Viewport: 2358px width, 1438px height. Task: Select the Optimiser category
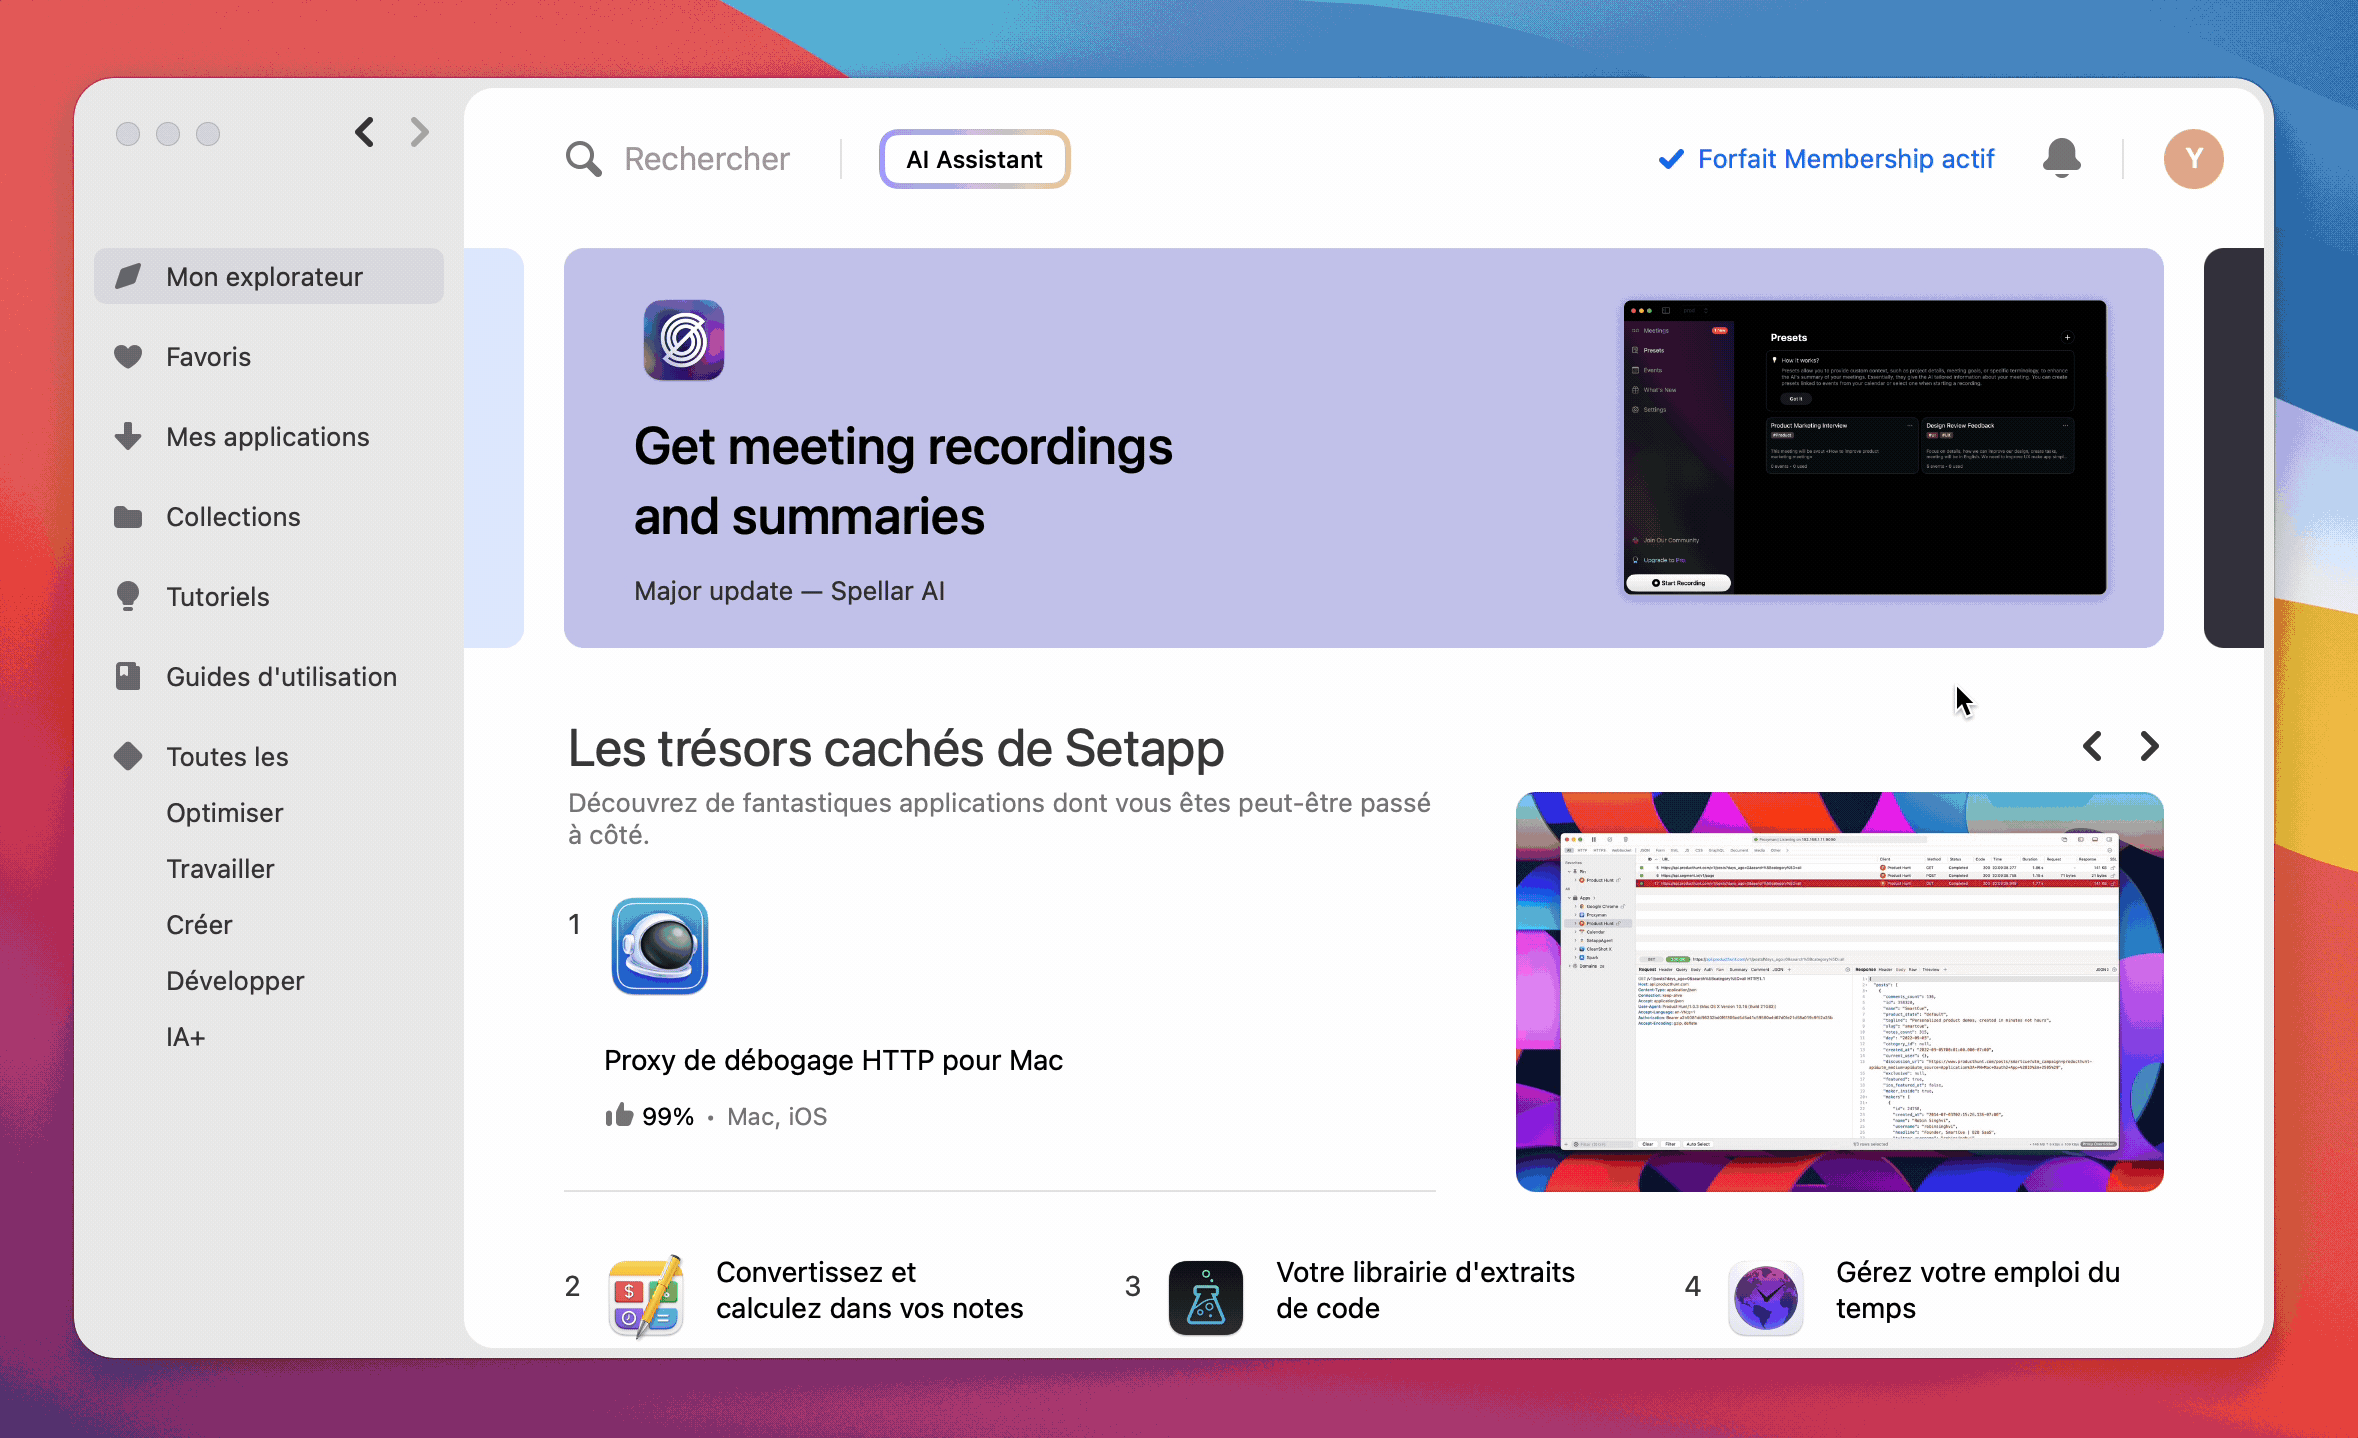click(225, 813)
